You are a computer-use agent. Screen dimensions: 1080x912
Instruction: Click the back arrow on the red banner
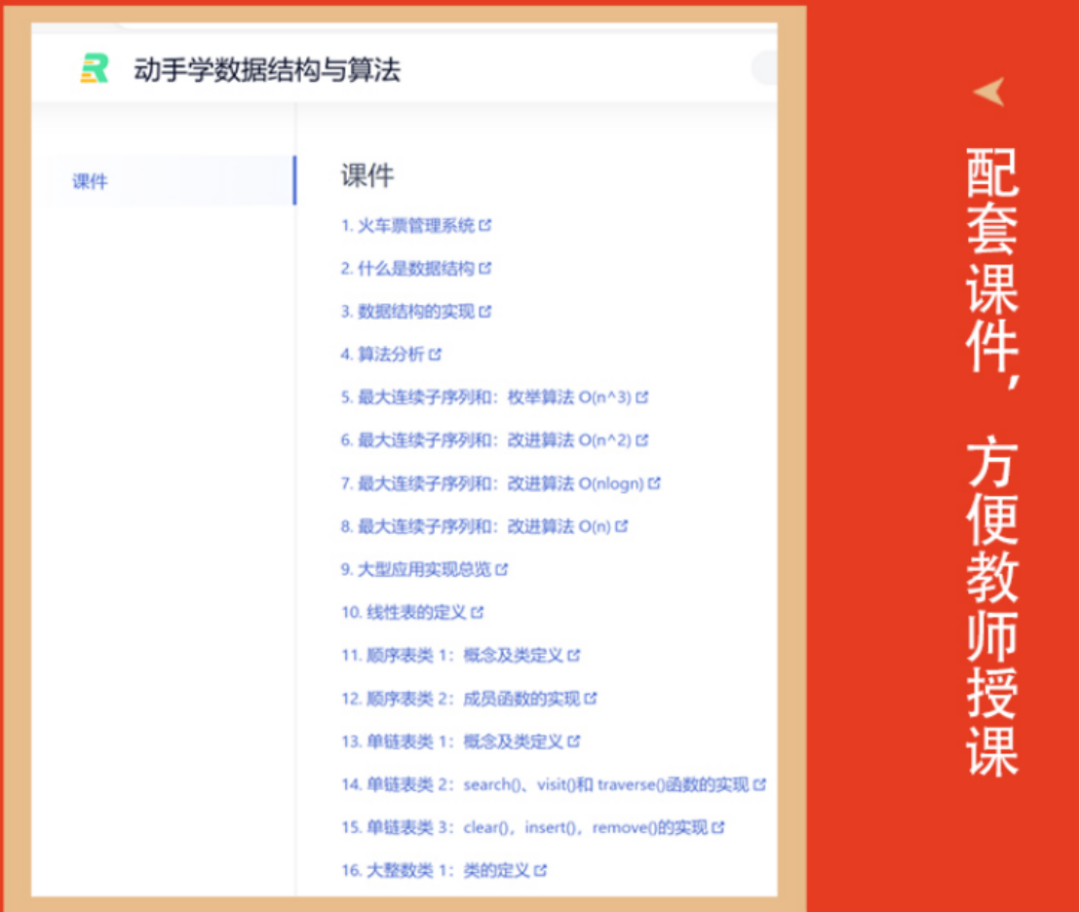tap(988, 90)
